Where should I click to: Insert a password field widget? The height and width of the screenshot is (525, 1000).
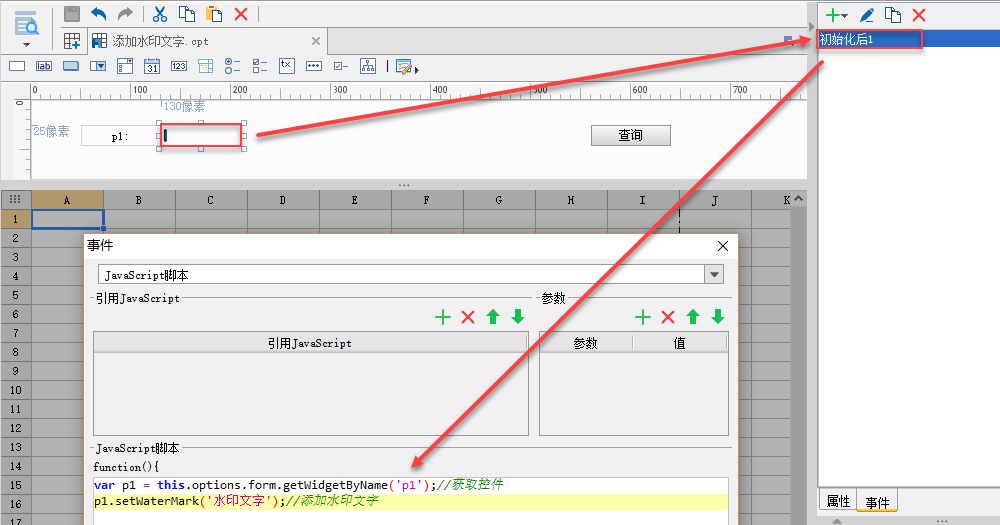[x=314, y=66]
